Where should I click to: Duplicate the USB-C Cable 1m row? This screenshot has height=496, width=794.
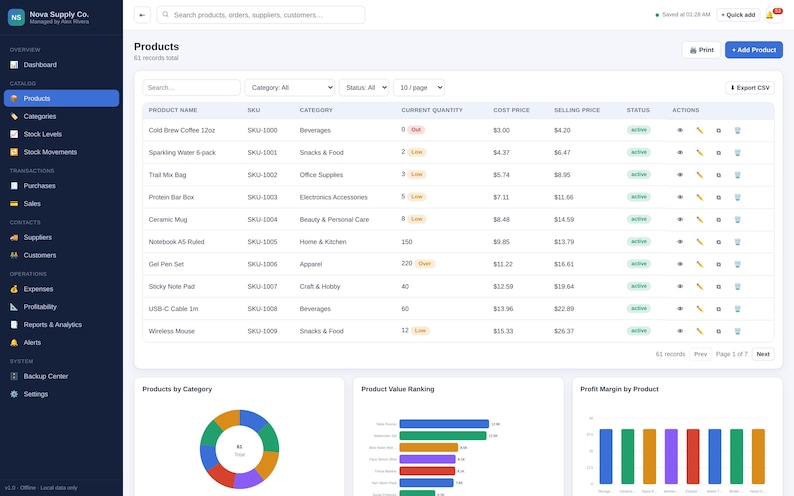718,308
